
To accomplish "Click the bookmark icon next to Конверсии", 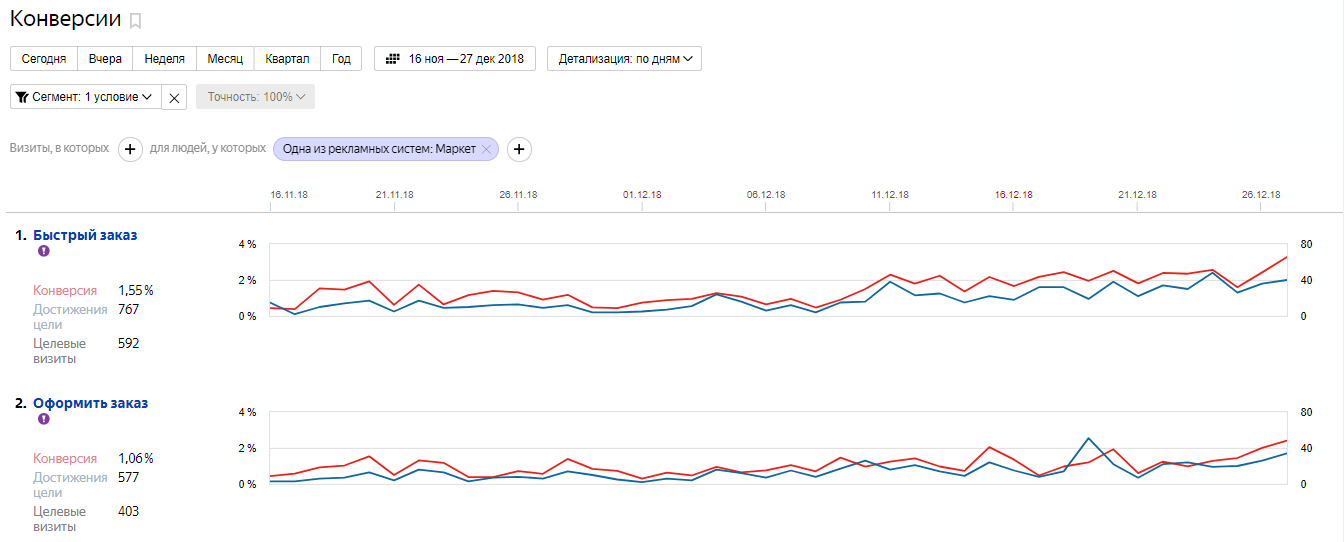I will [x=136, y=21].
